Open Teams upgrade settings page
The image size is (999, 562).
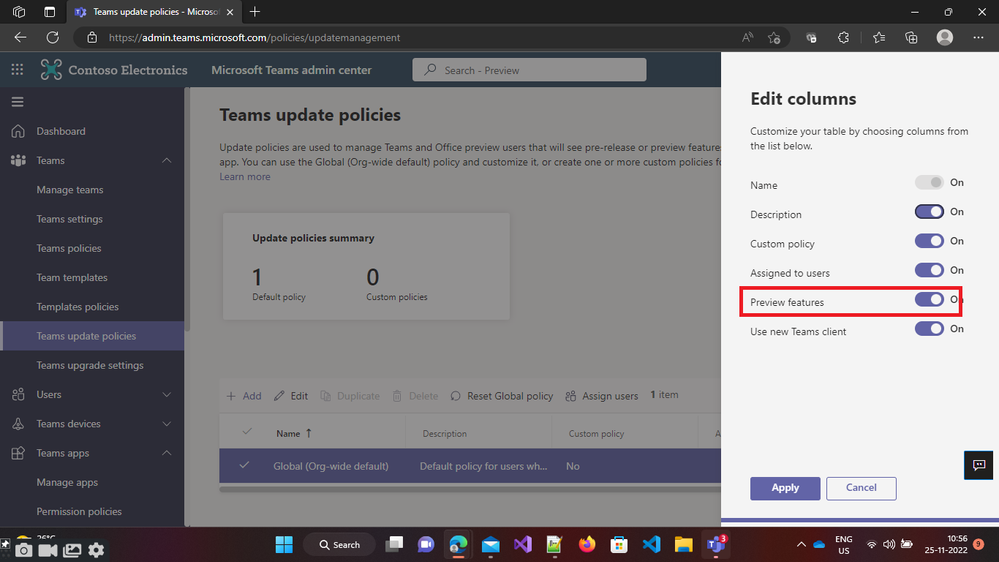click(x=90, y=366)
